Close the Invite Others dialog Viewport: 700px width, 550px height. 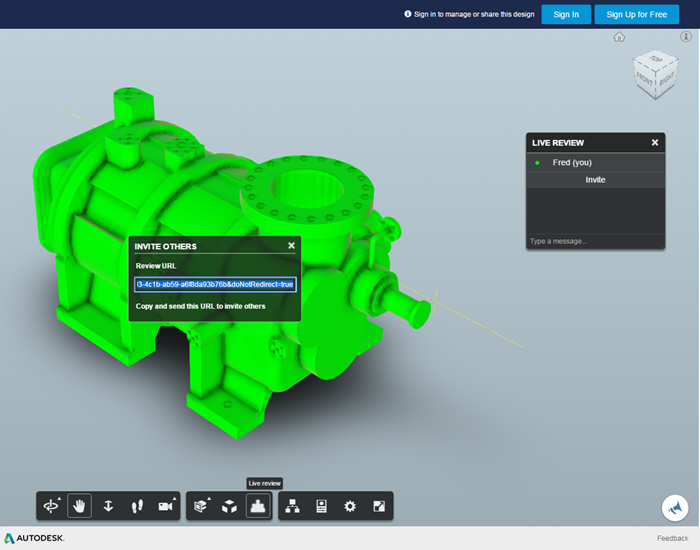(292, 246)
